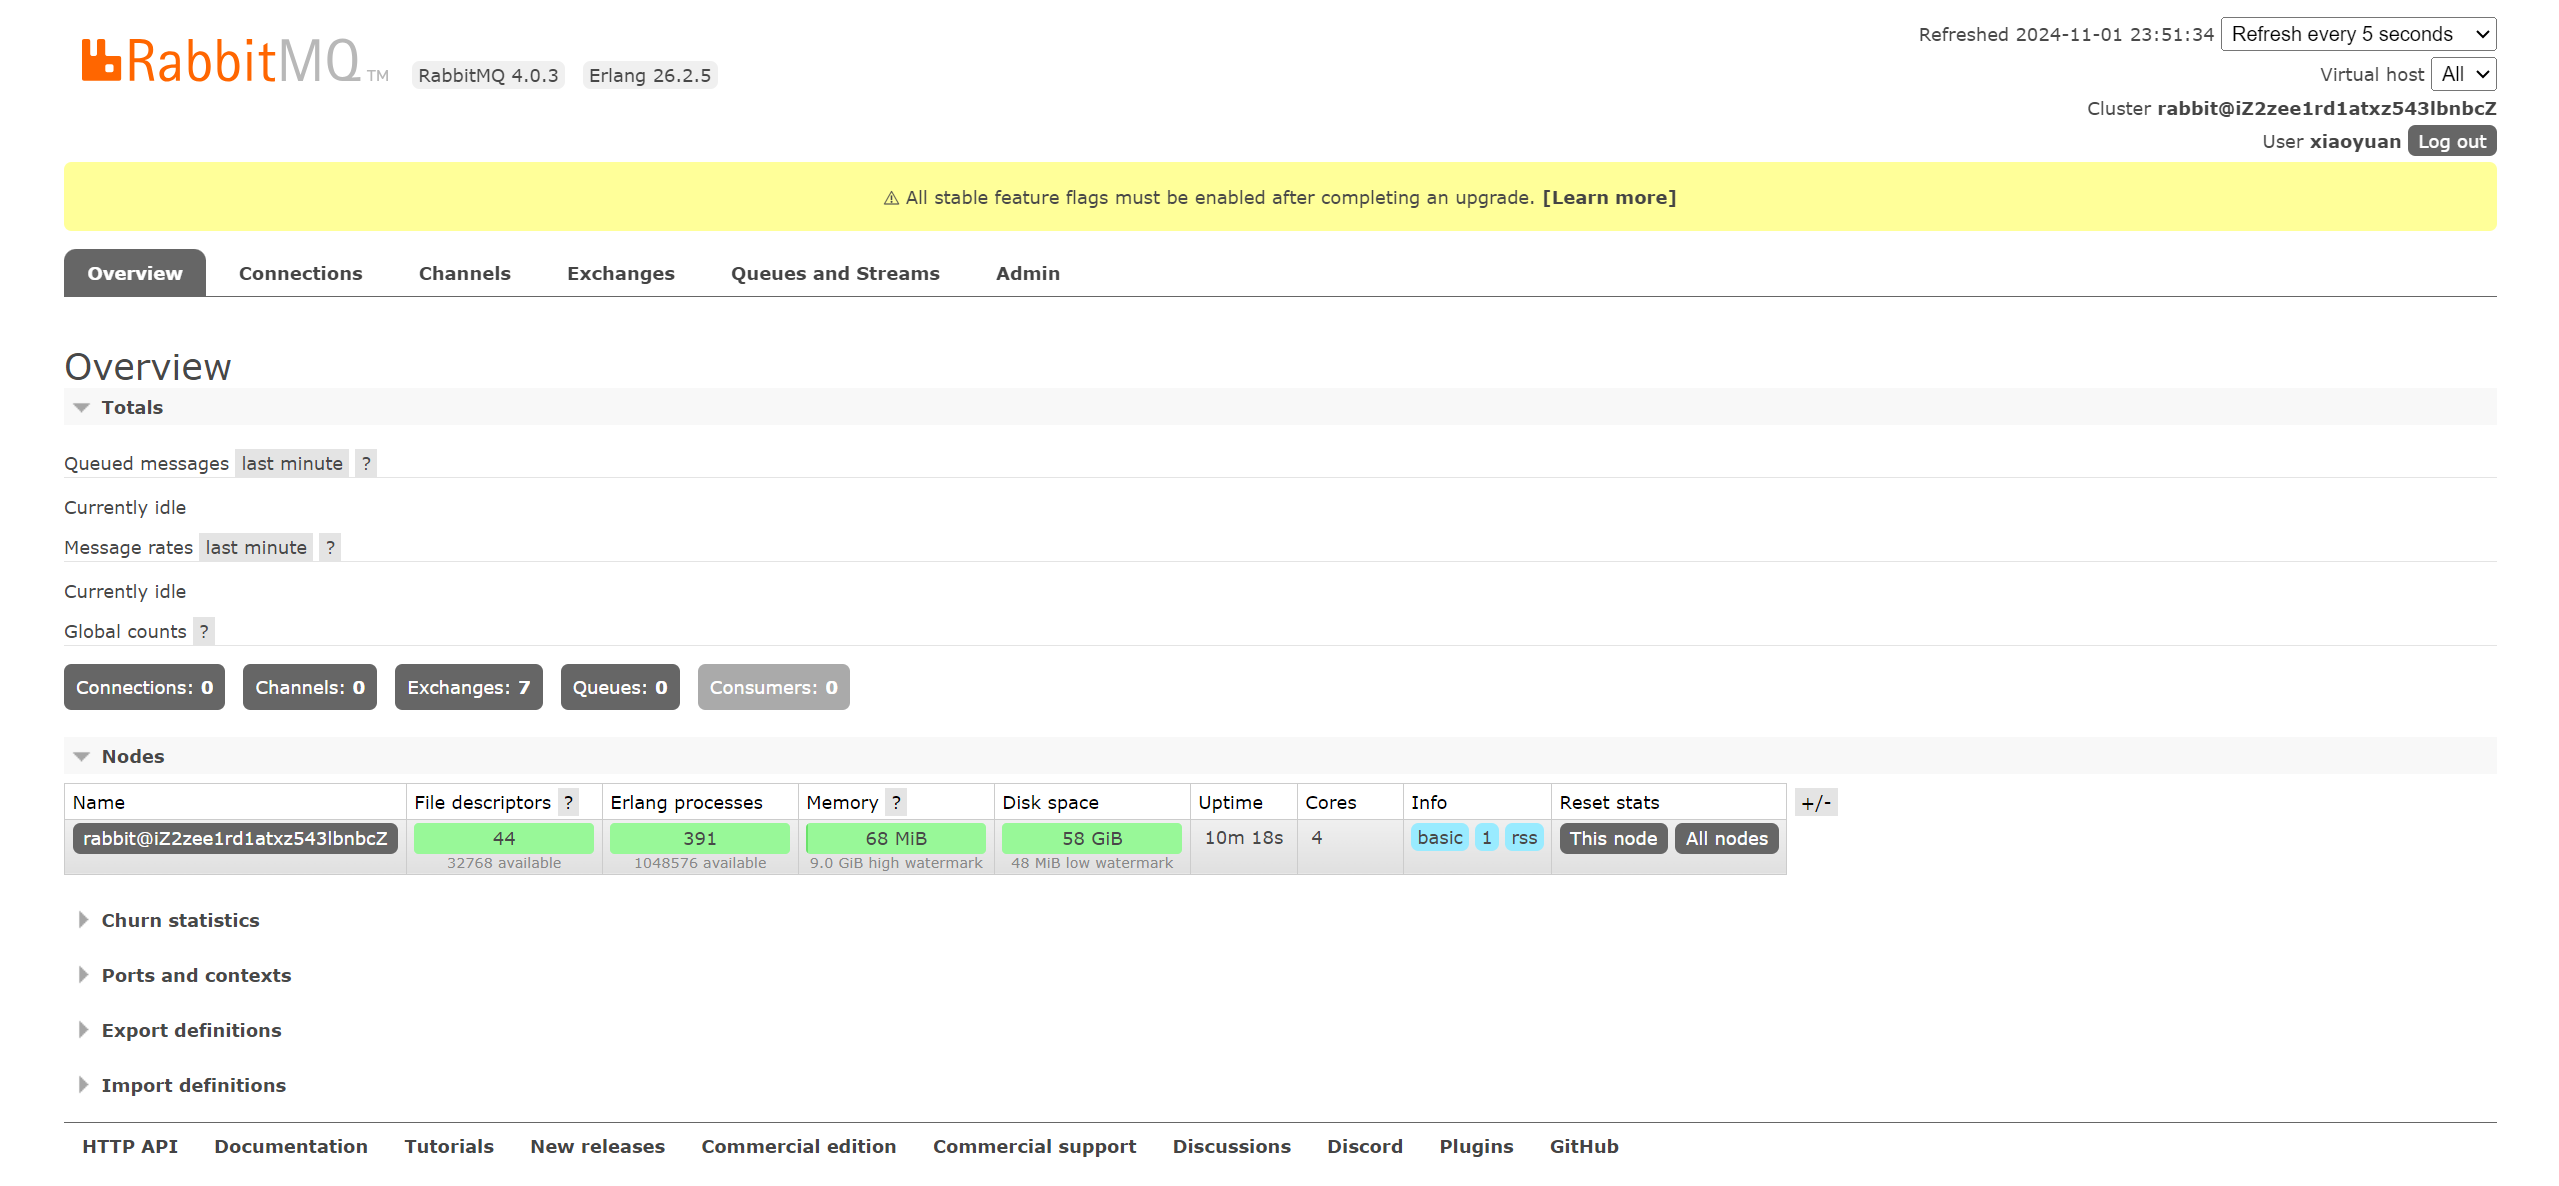Open the HTTP API footer link
Viewport: 2559px width, 1186px height.
pos(130,1146)
